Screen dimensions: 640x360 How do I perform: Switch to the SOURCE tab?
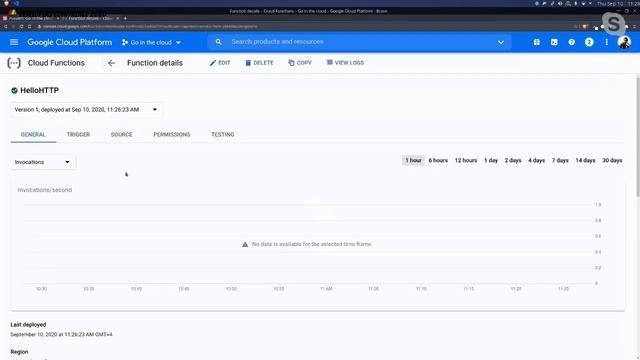(x=122, y=135)
